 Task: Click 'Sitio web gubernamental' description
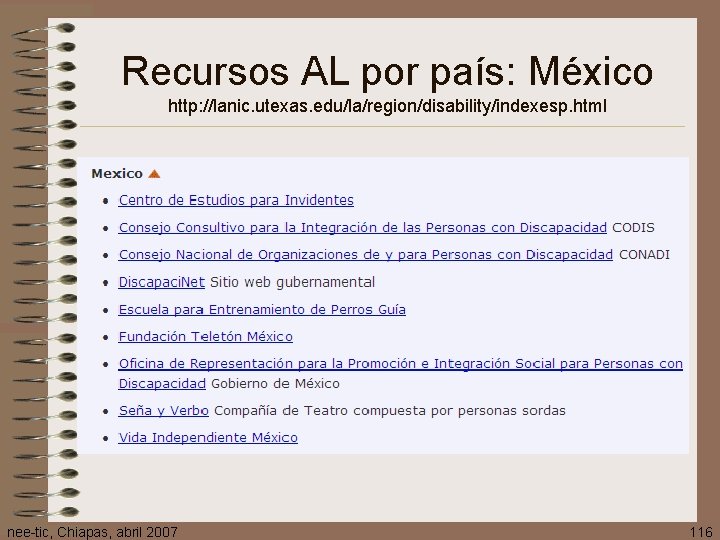tap(292, 282)
